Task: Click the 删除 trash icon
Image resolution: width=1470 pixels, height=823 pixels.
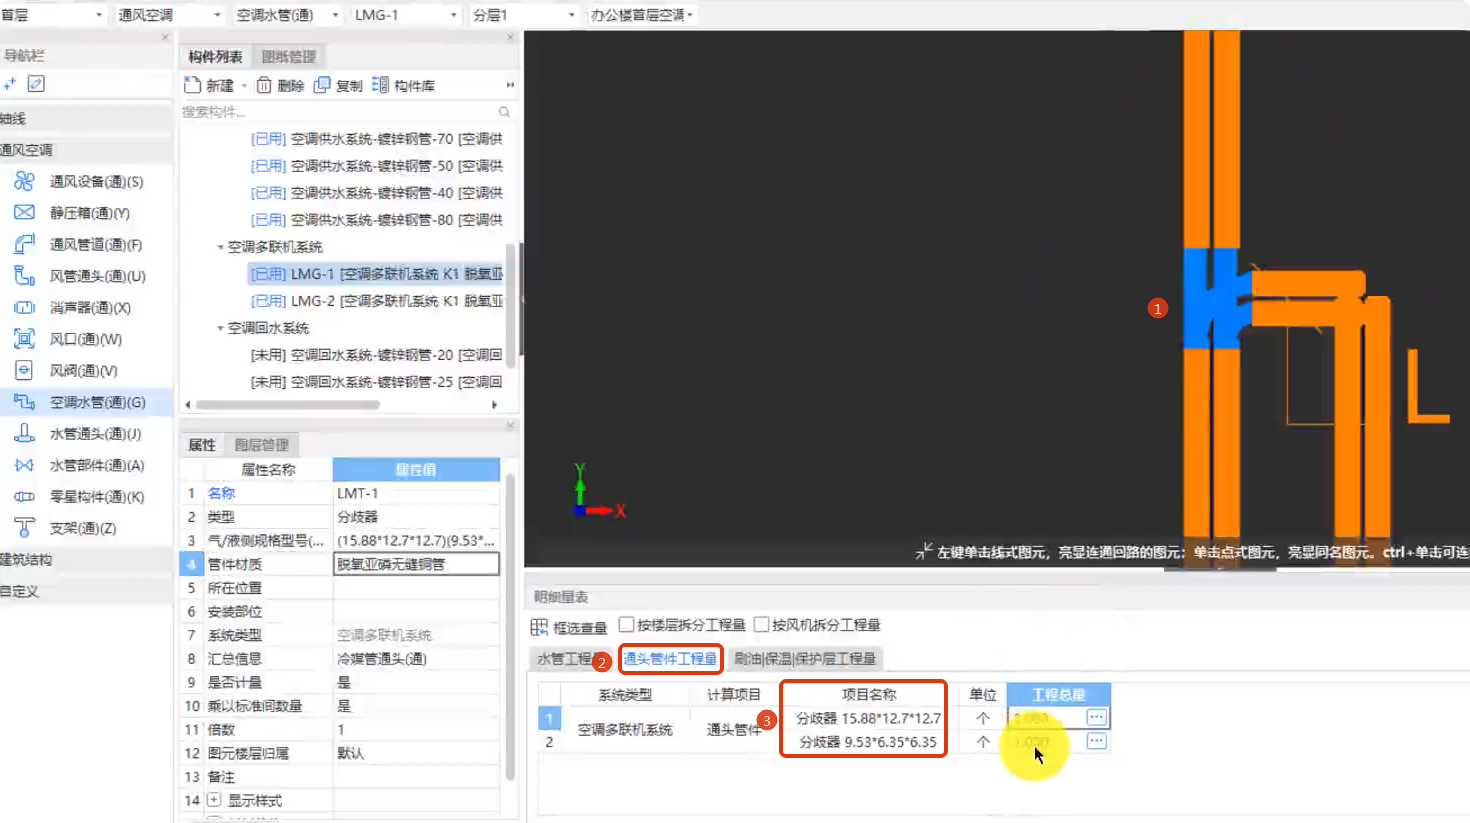Action: point(264,85)
